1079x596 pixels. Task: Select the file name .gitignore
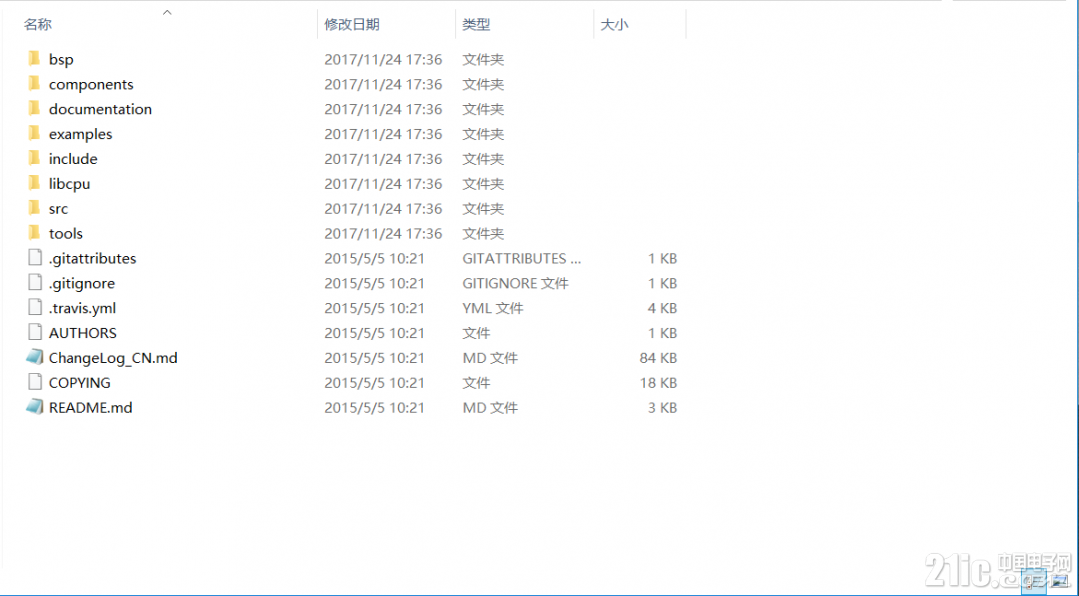(x=82, y=283)
